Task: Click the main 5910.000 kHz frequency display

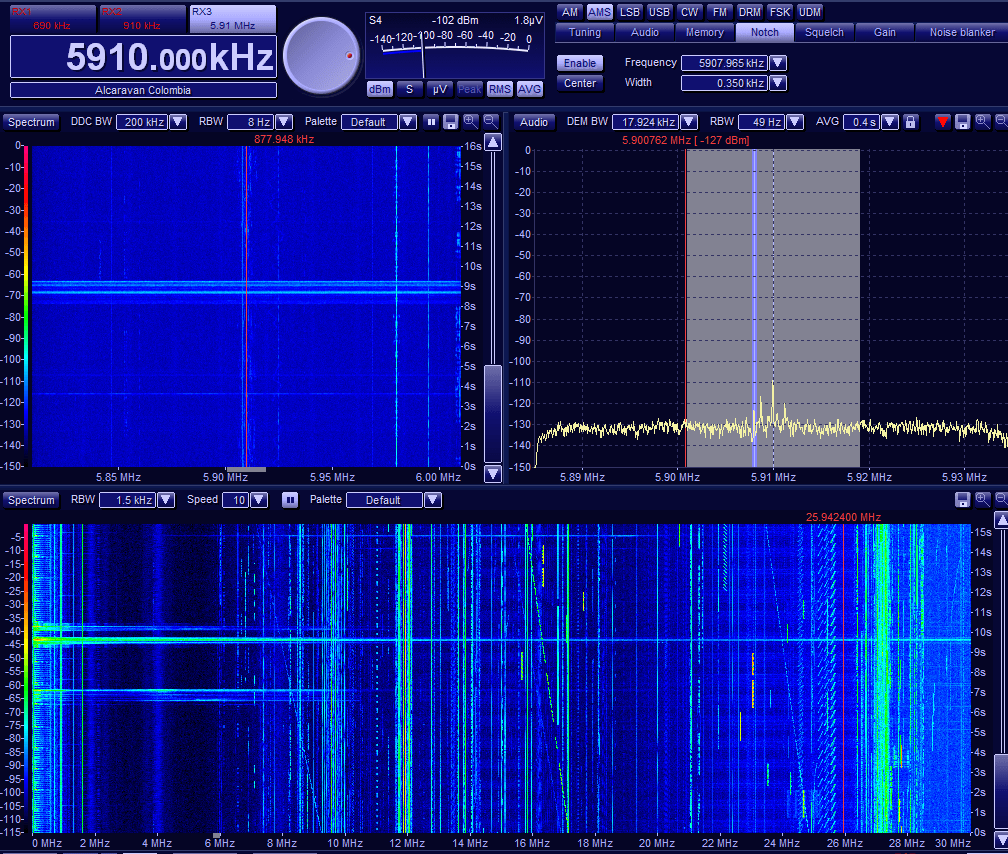Action: pyautogui.click(x=143, y=57)
